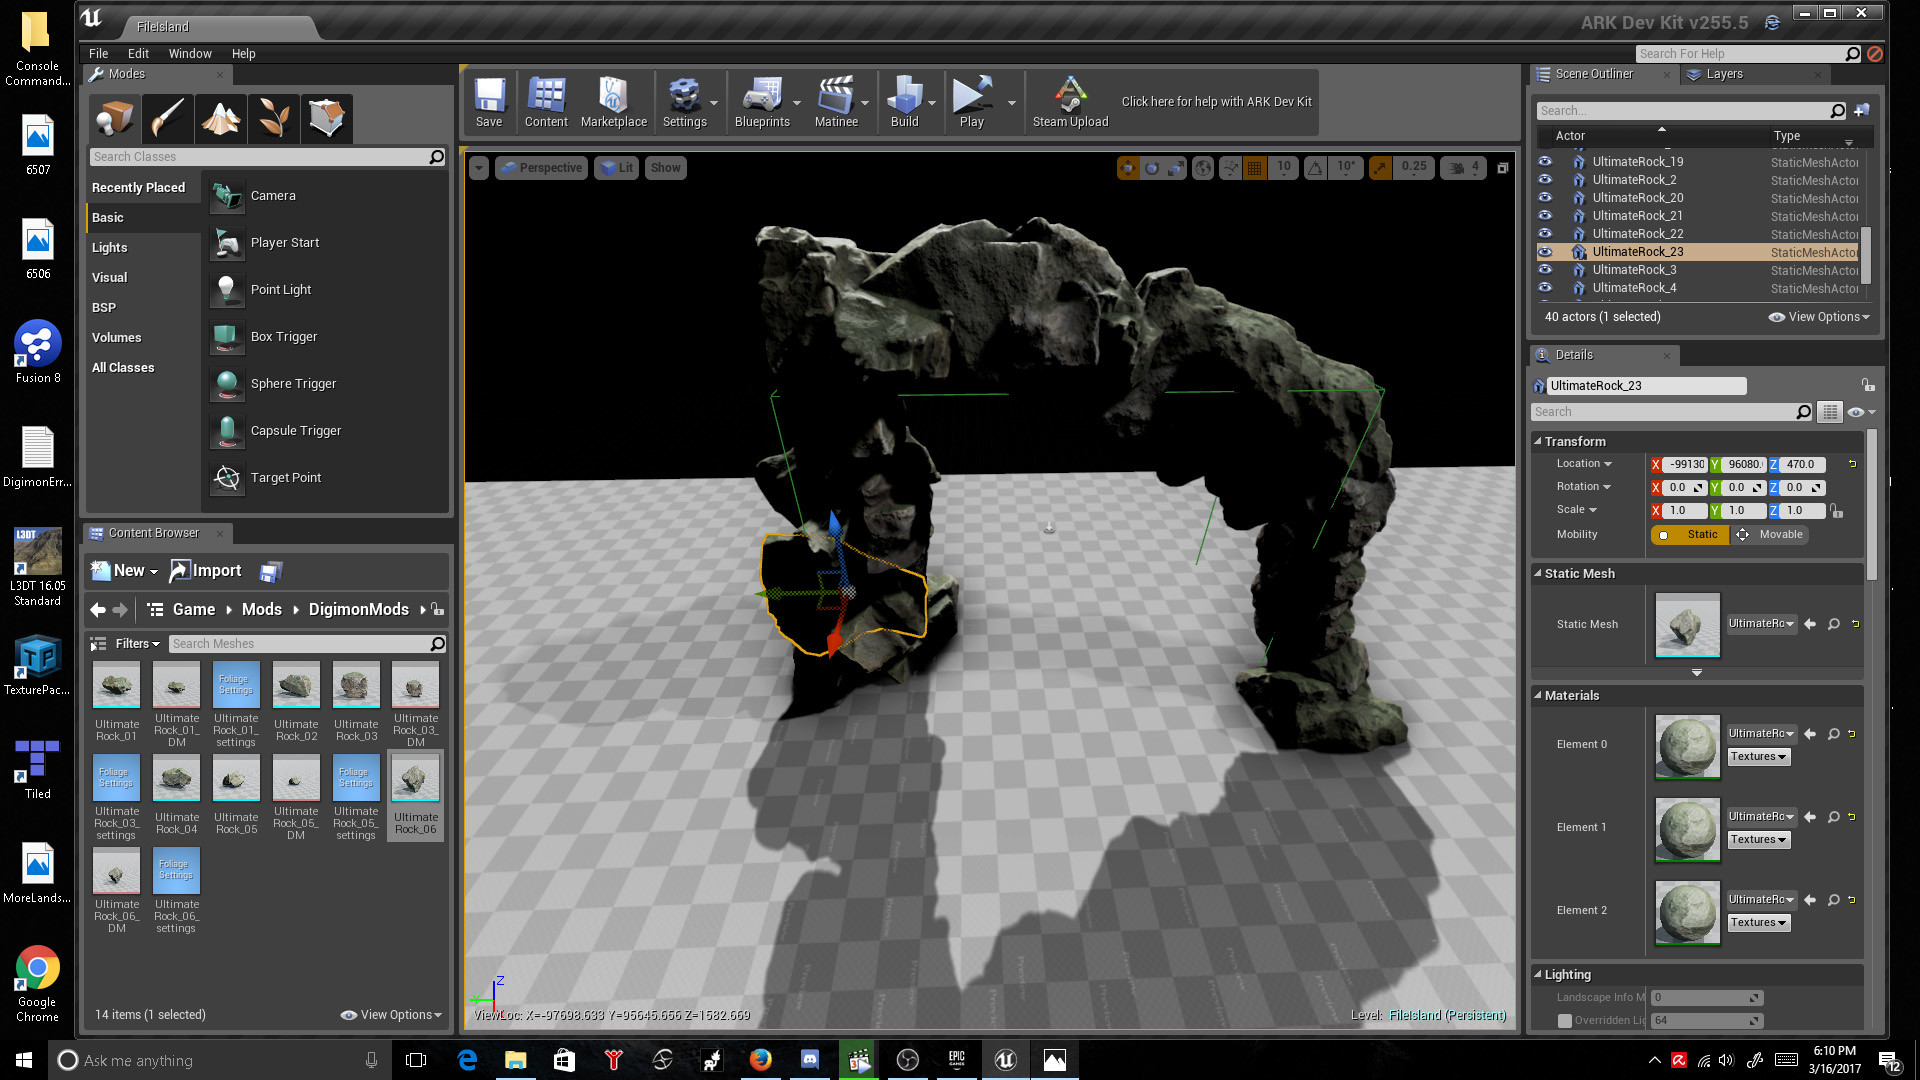Hide UltimateRock_19 with its eye icon

1545,161
